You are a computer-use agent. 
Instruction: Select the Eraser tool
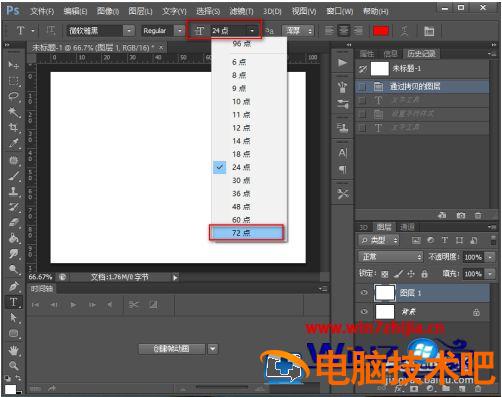point(13,223)
